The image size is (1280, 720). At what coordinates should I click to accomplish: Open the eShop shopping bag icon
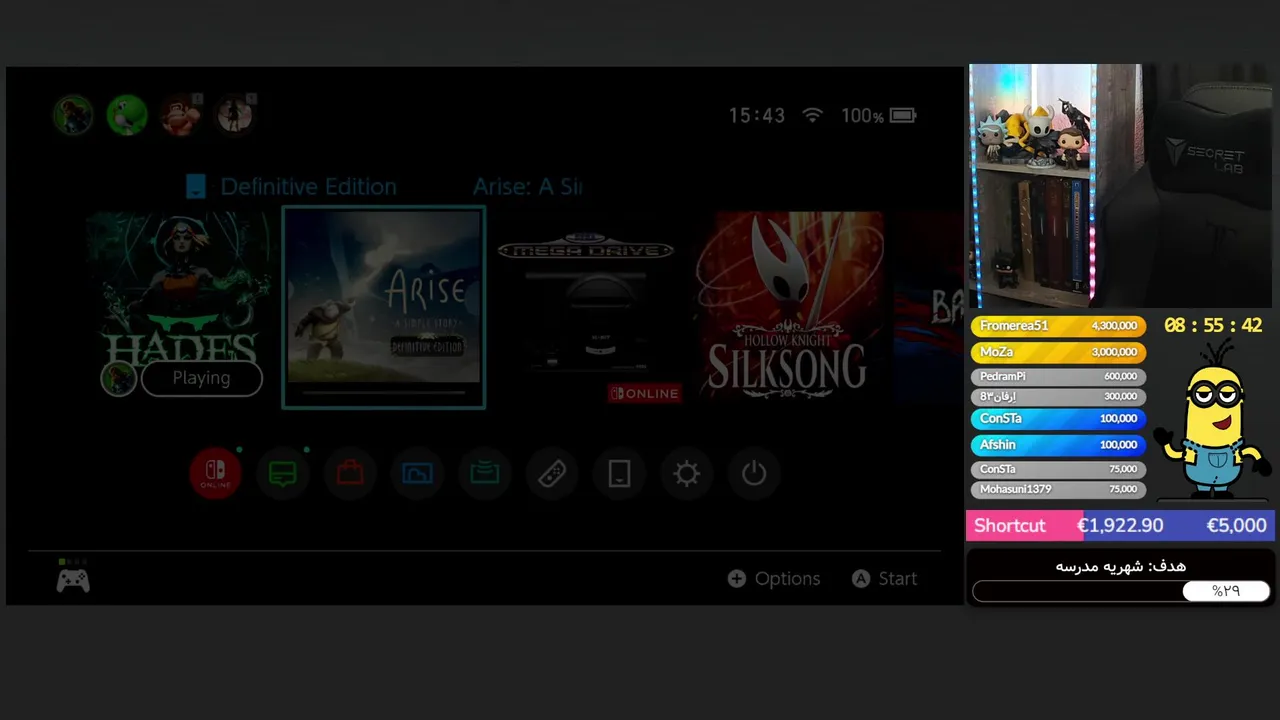(350, 473)
